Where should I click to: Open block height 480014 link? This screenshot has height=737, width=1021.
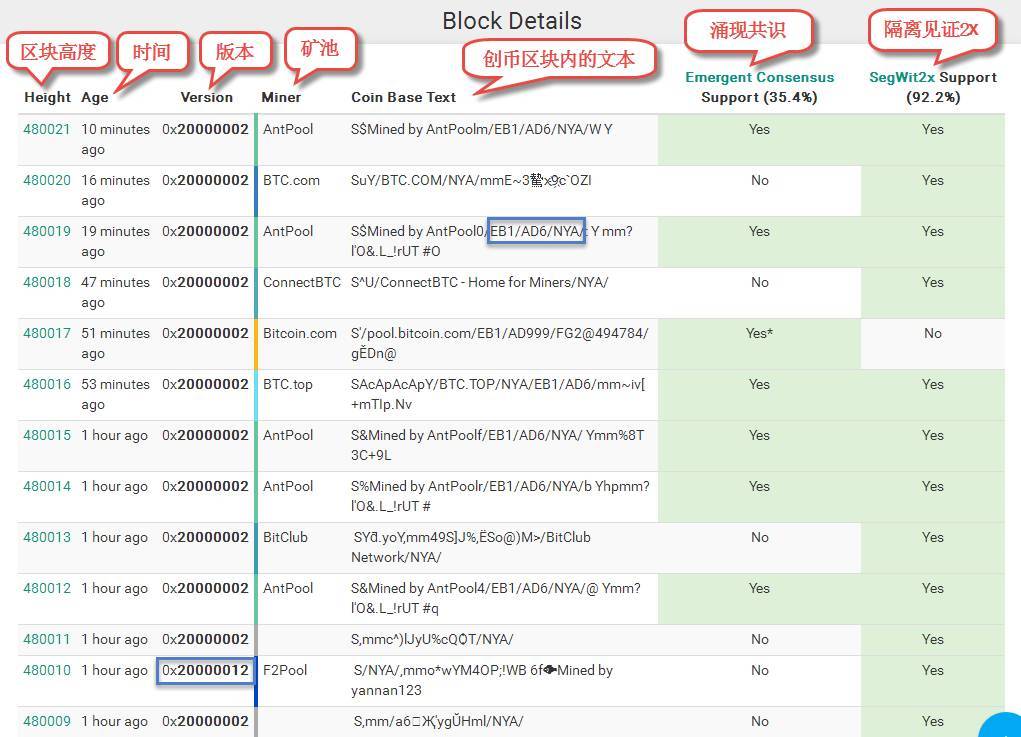tap(47, 486)
